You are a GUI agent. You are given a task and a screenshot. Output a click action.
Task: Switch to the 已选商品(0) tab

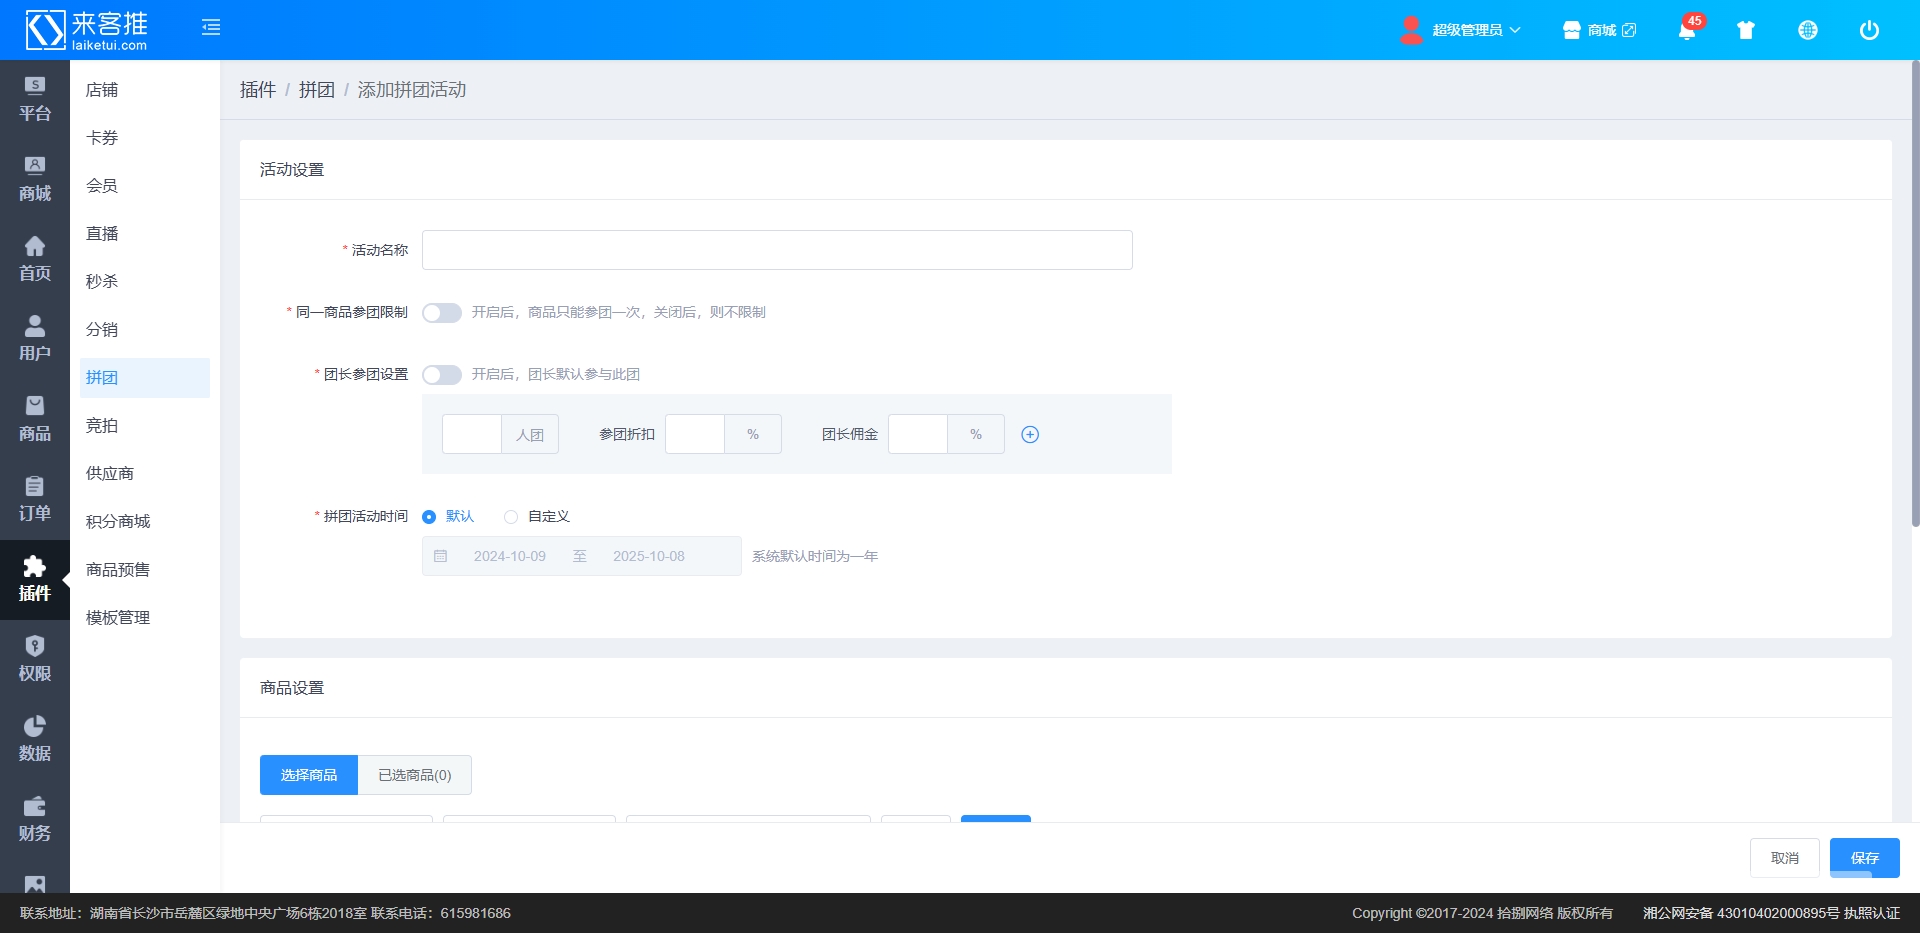[x=414, y=775]
